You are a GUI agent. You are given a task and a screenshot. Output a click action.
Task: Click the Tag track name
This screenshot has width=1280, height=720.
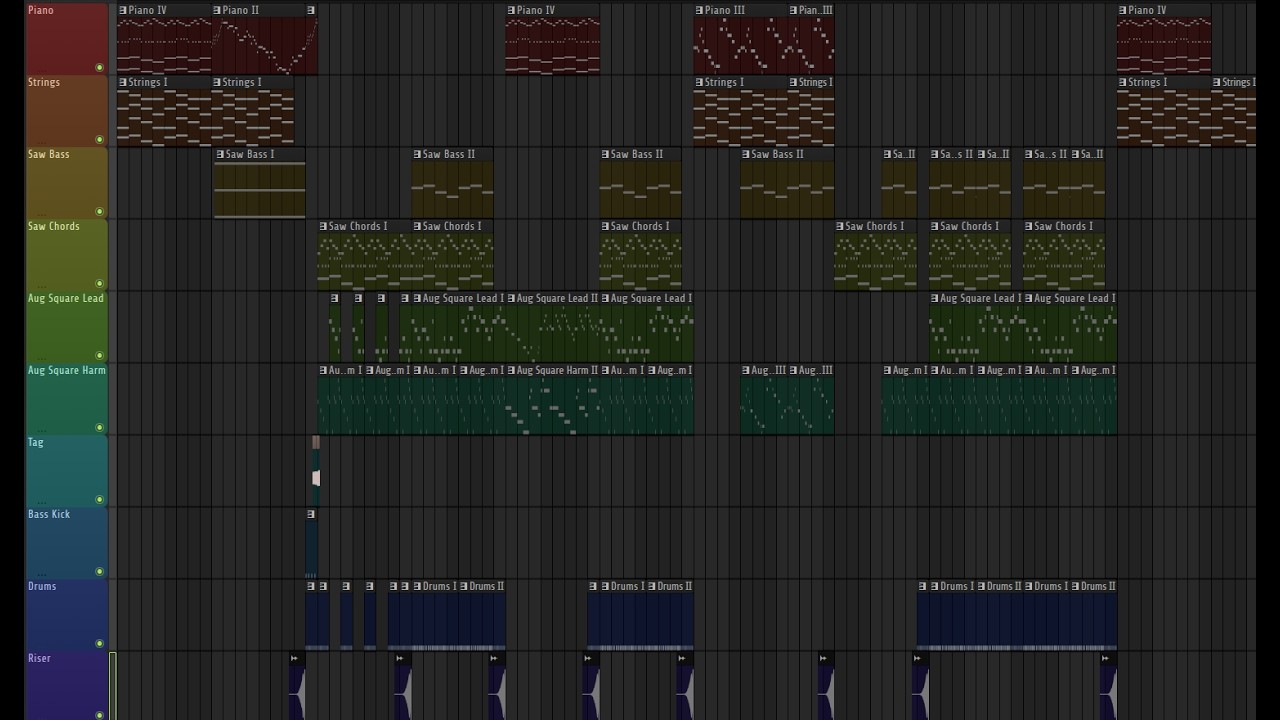(x=36, y=442)
